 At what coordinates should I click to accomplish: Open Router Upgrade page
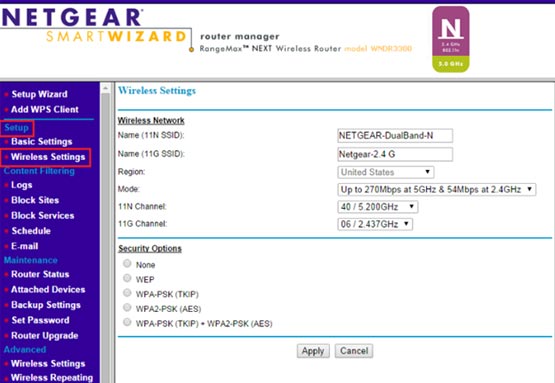pos(45,335)
